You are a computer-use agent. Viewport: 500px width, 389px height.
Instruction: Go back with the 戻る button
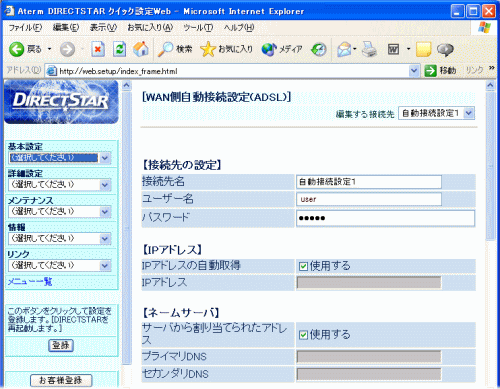point(25,49)
